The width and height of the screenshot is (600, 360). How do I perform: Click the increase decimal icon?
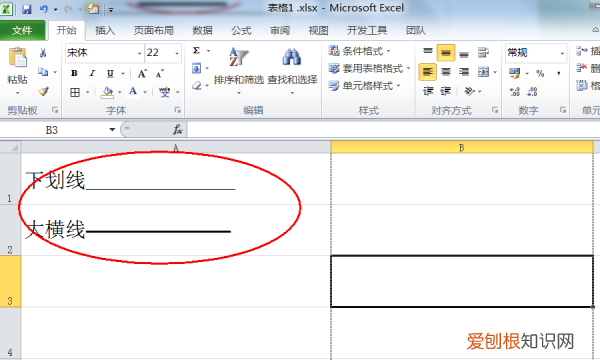pyautogui.click(x=515, y=91)
